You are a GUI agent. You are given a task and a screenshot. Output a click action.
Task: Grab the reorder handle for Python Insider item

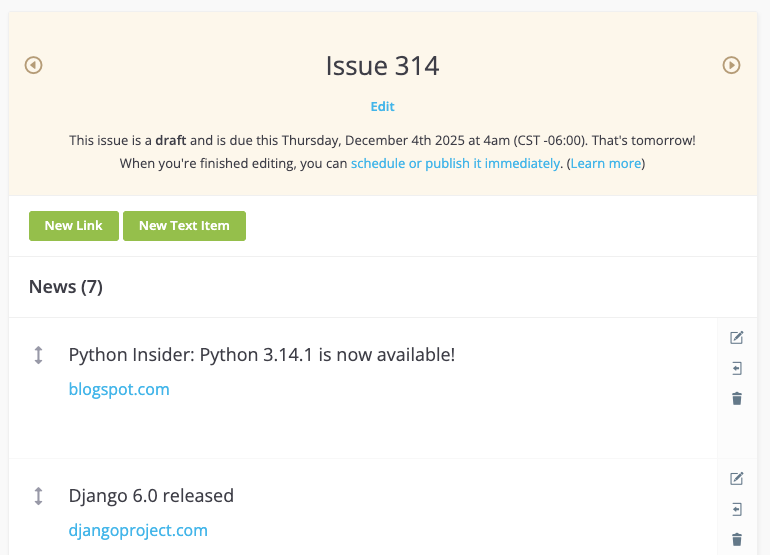39,355
